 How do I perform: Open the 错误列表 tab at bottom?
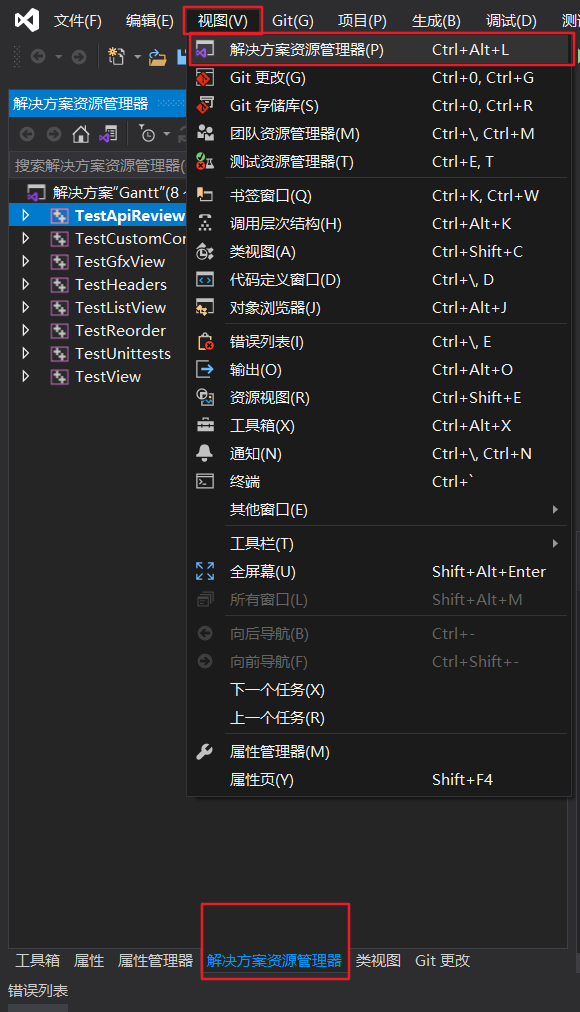tap(38, 991)
